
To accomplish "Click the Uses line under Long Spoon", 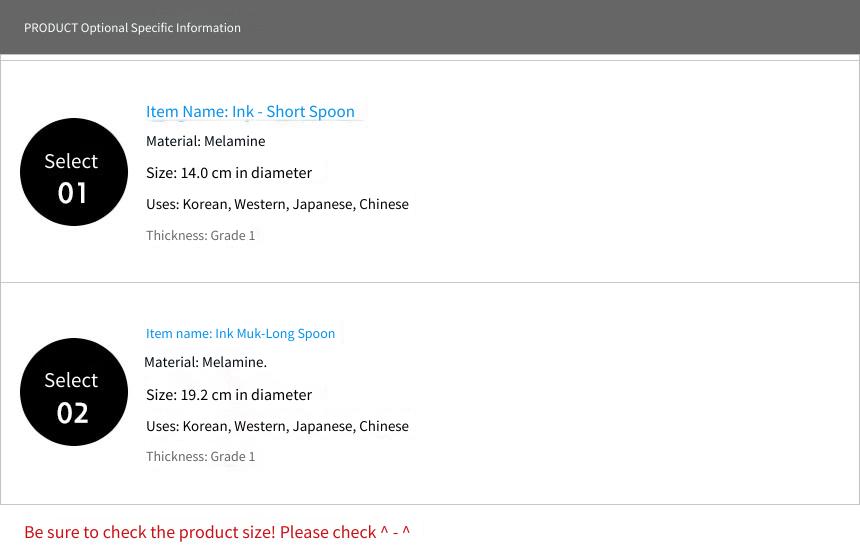I will [278, 427].
